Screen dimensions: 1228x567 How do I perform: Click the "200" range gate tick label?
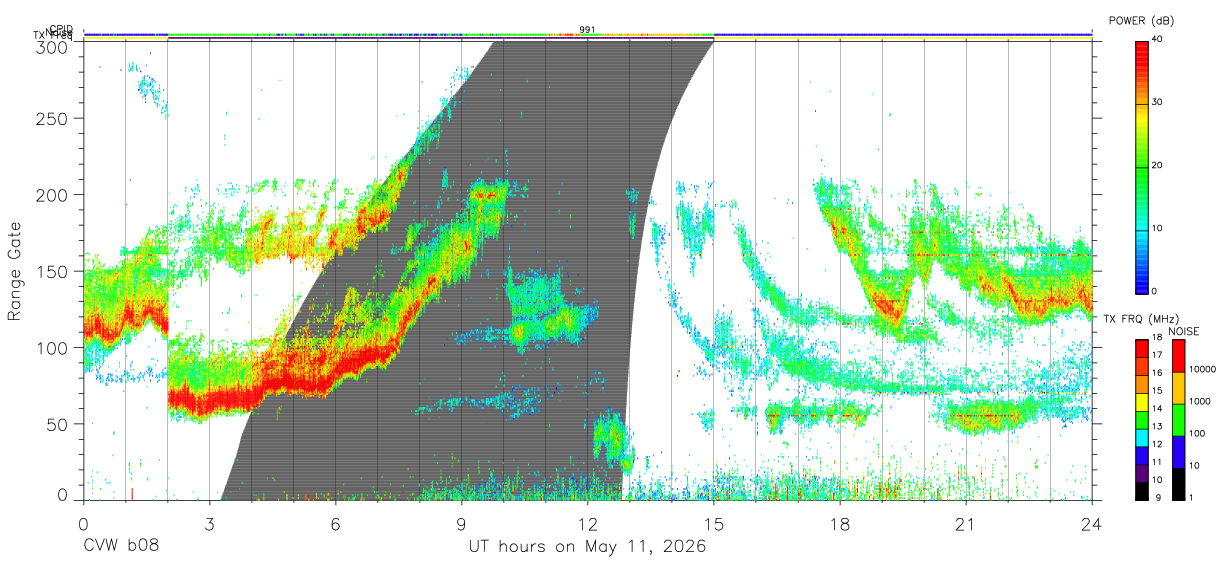(50, 194)
